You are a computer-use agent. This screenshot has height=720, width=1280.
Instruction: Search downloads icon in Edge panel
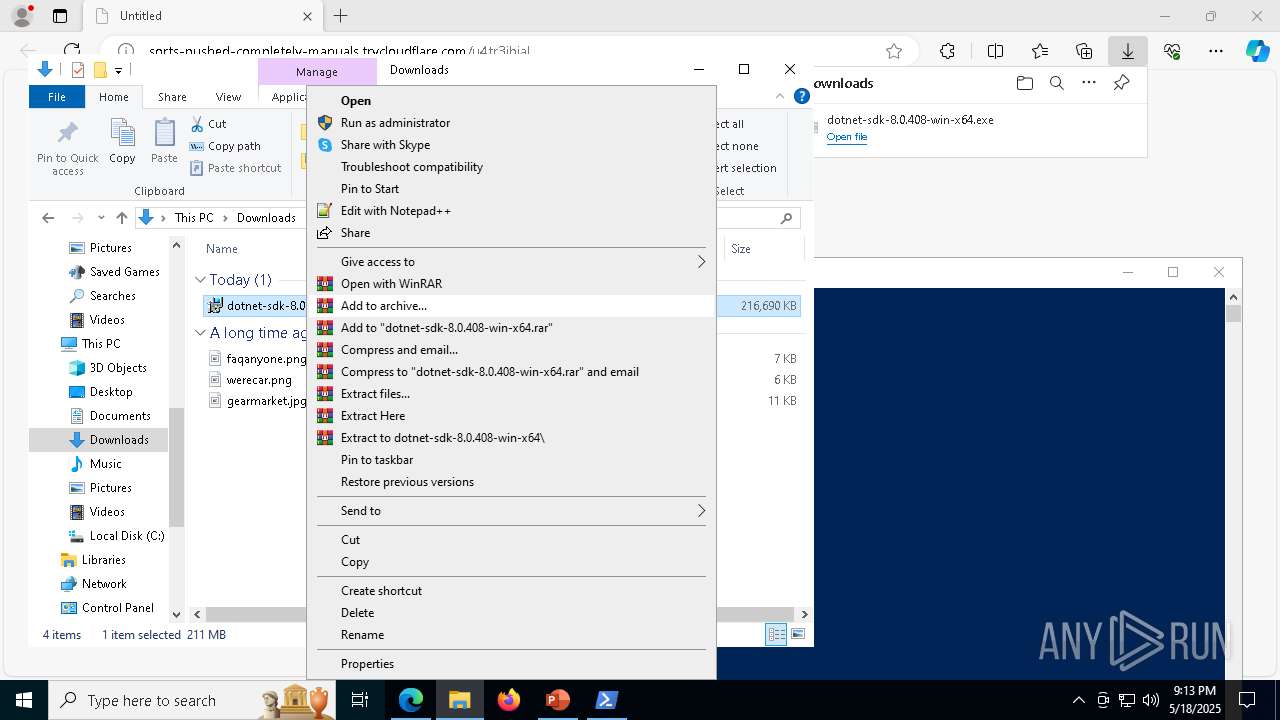tap(1056, 83)
